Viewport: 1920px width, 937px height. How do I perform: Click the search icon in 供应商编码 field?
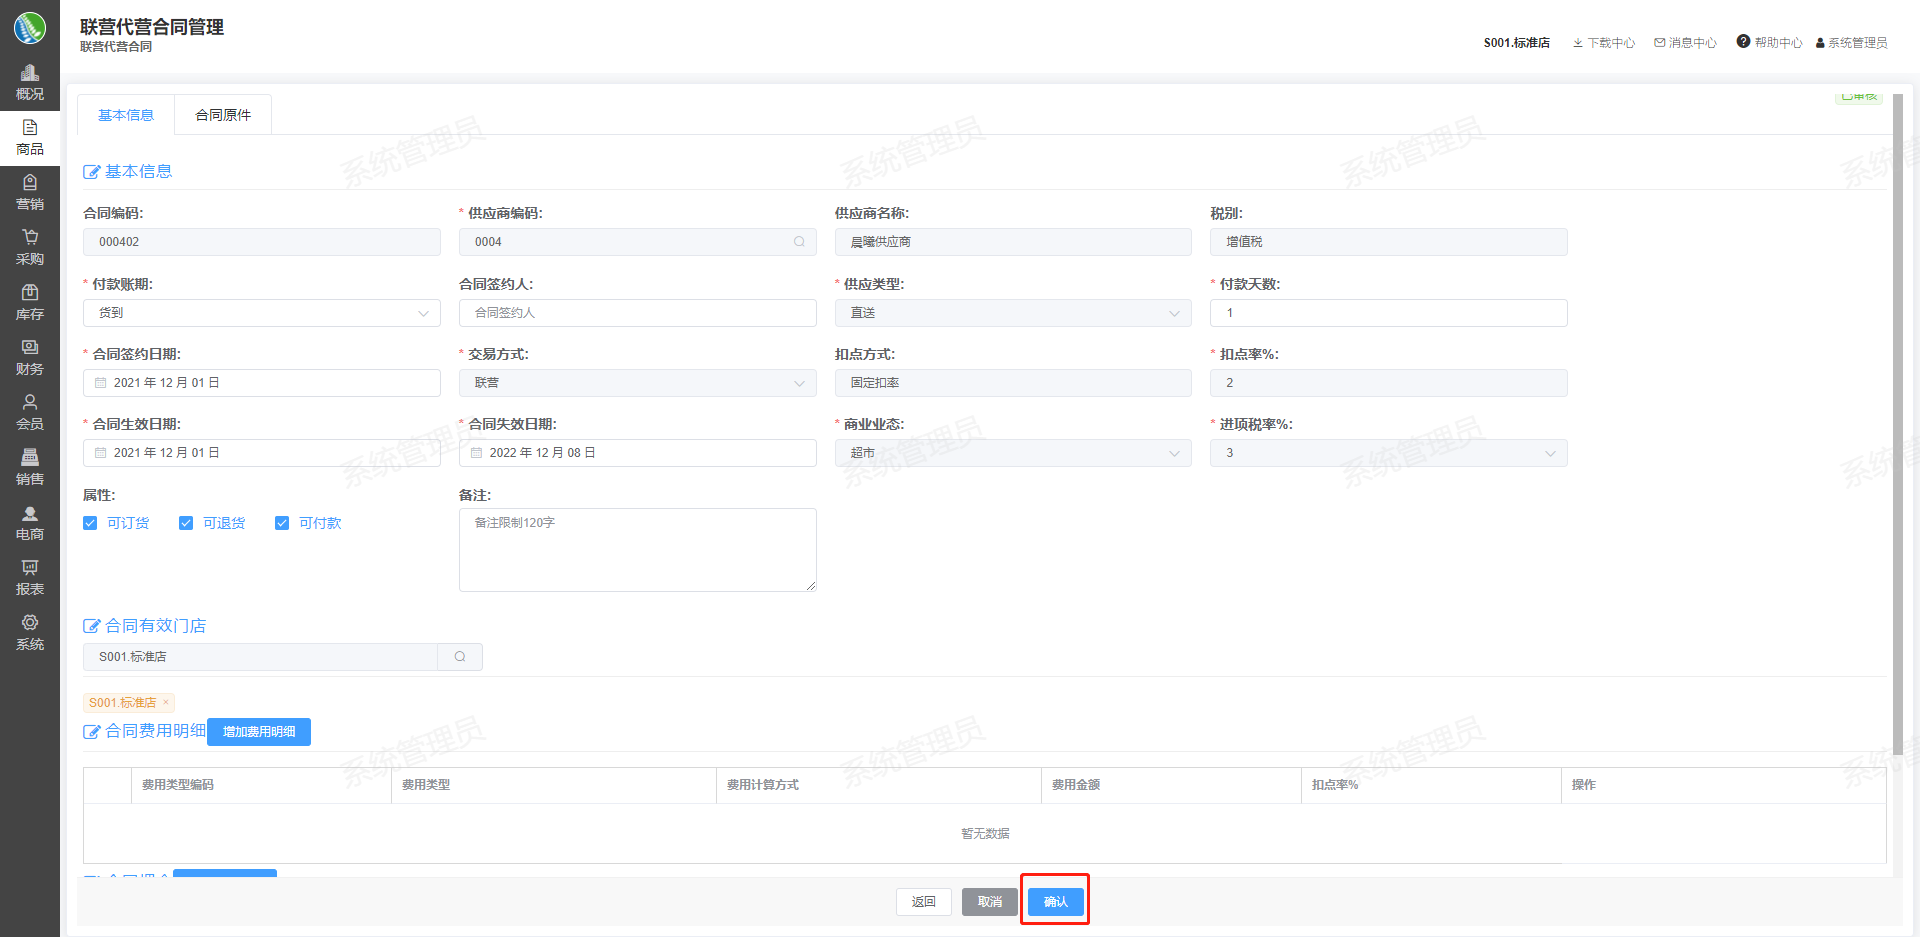[x=799, y=242]
